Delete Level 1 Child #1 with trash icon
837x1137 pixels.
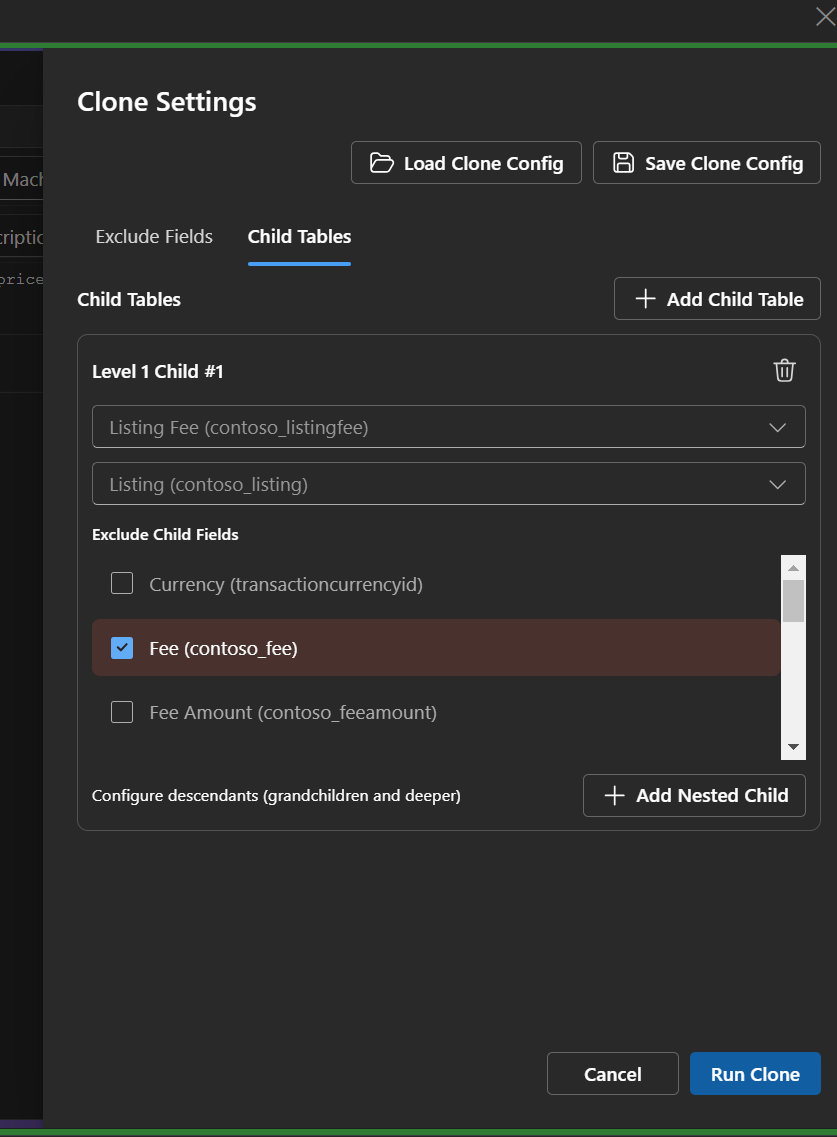tap(784, 371)
